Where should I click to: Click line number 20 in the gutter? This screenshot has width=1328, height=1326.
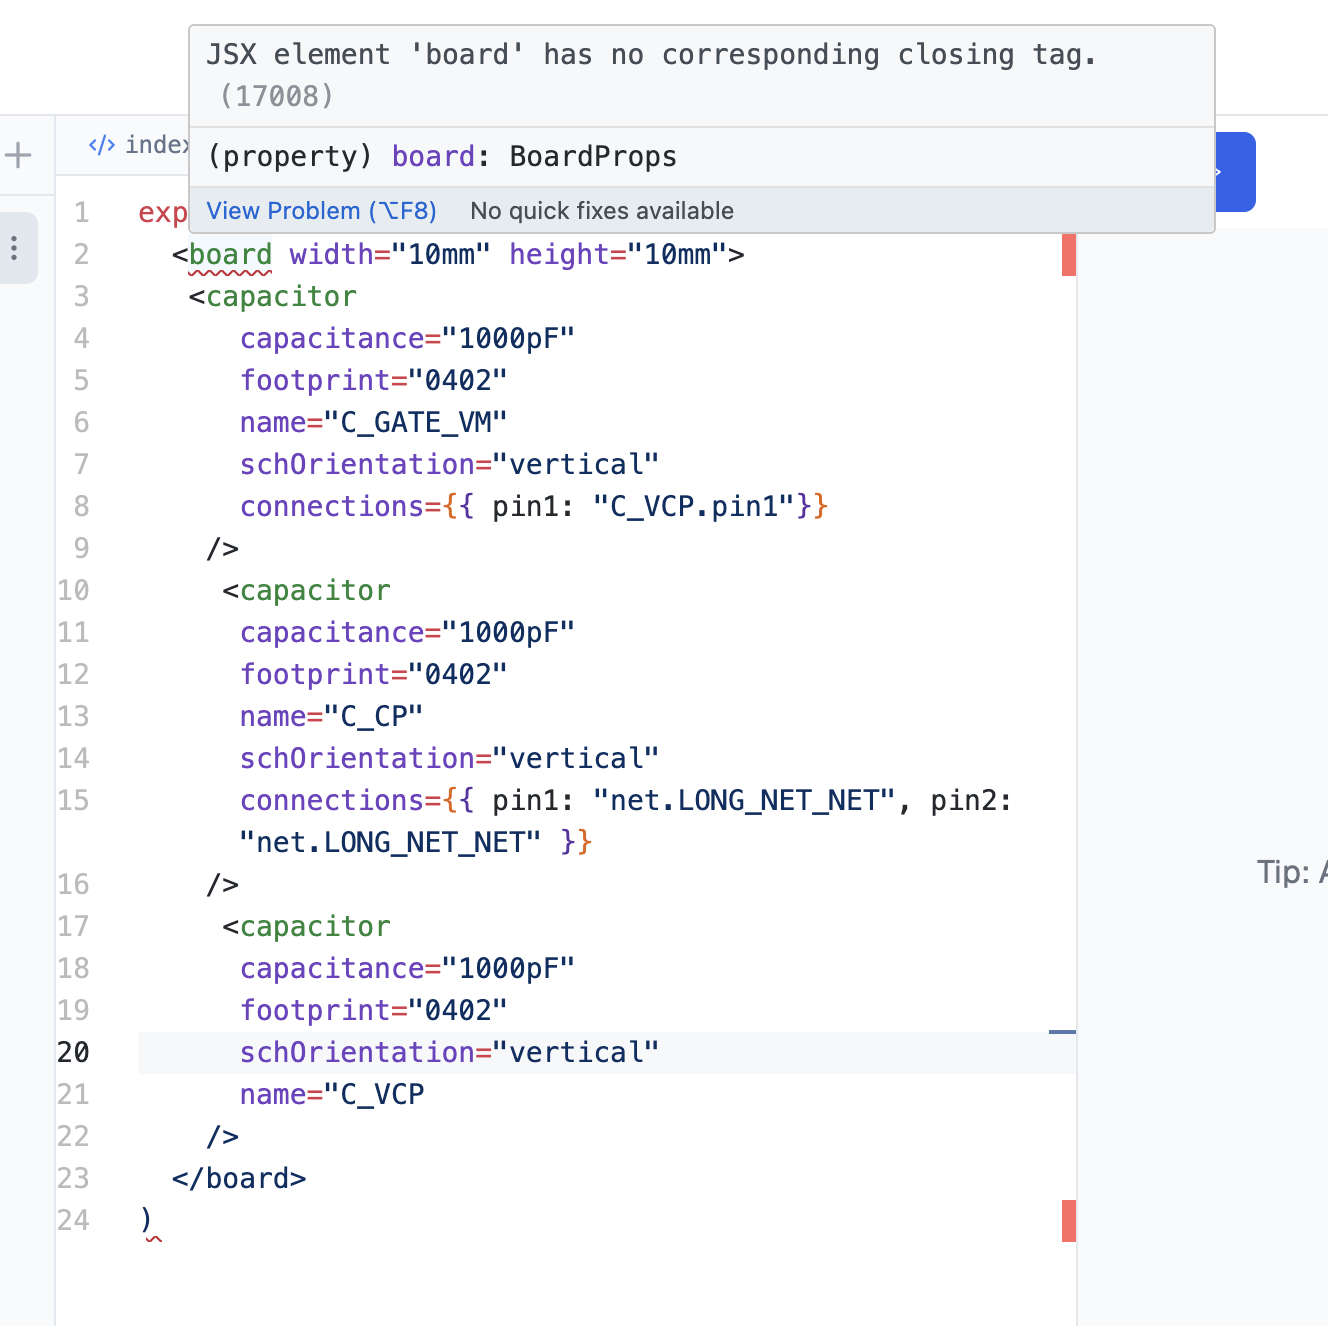[x=73, y=1053]
